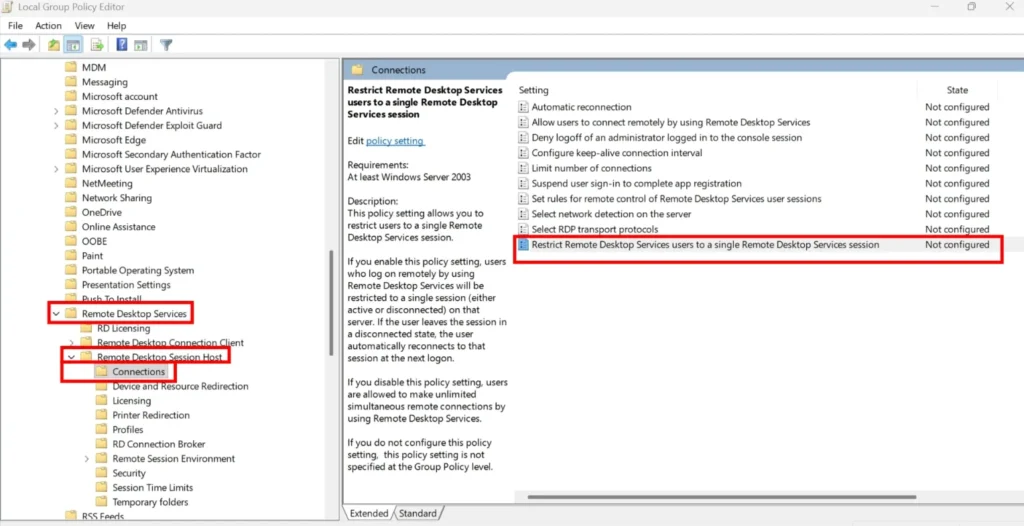The image size is (1024, 526).
Task: Click the Up One Level folder icon
Action: point(54,45)
